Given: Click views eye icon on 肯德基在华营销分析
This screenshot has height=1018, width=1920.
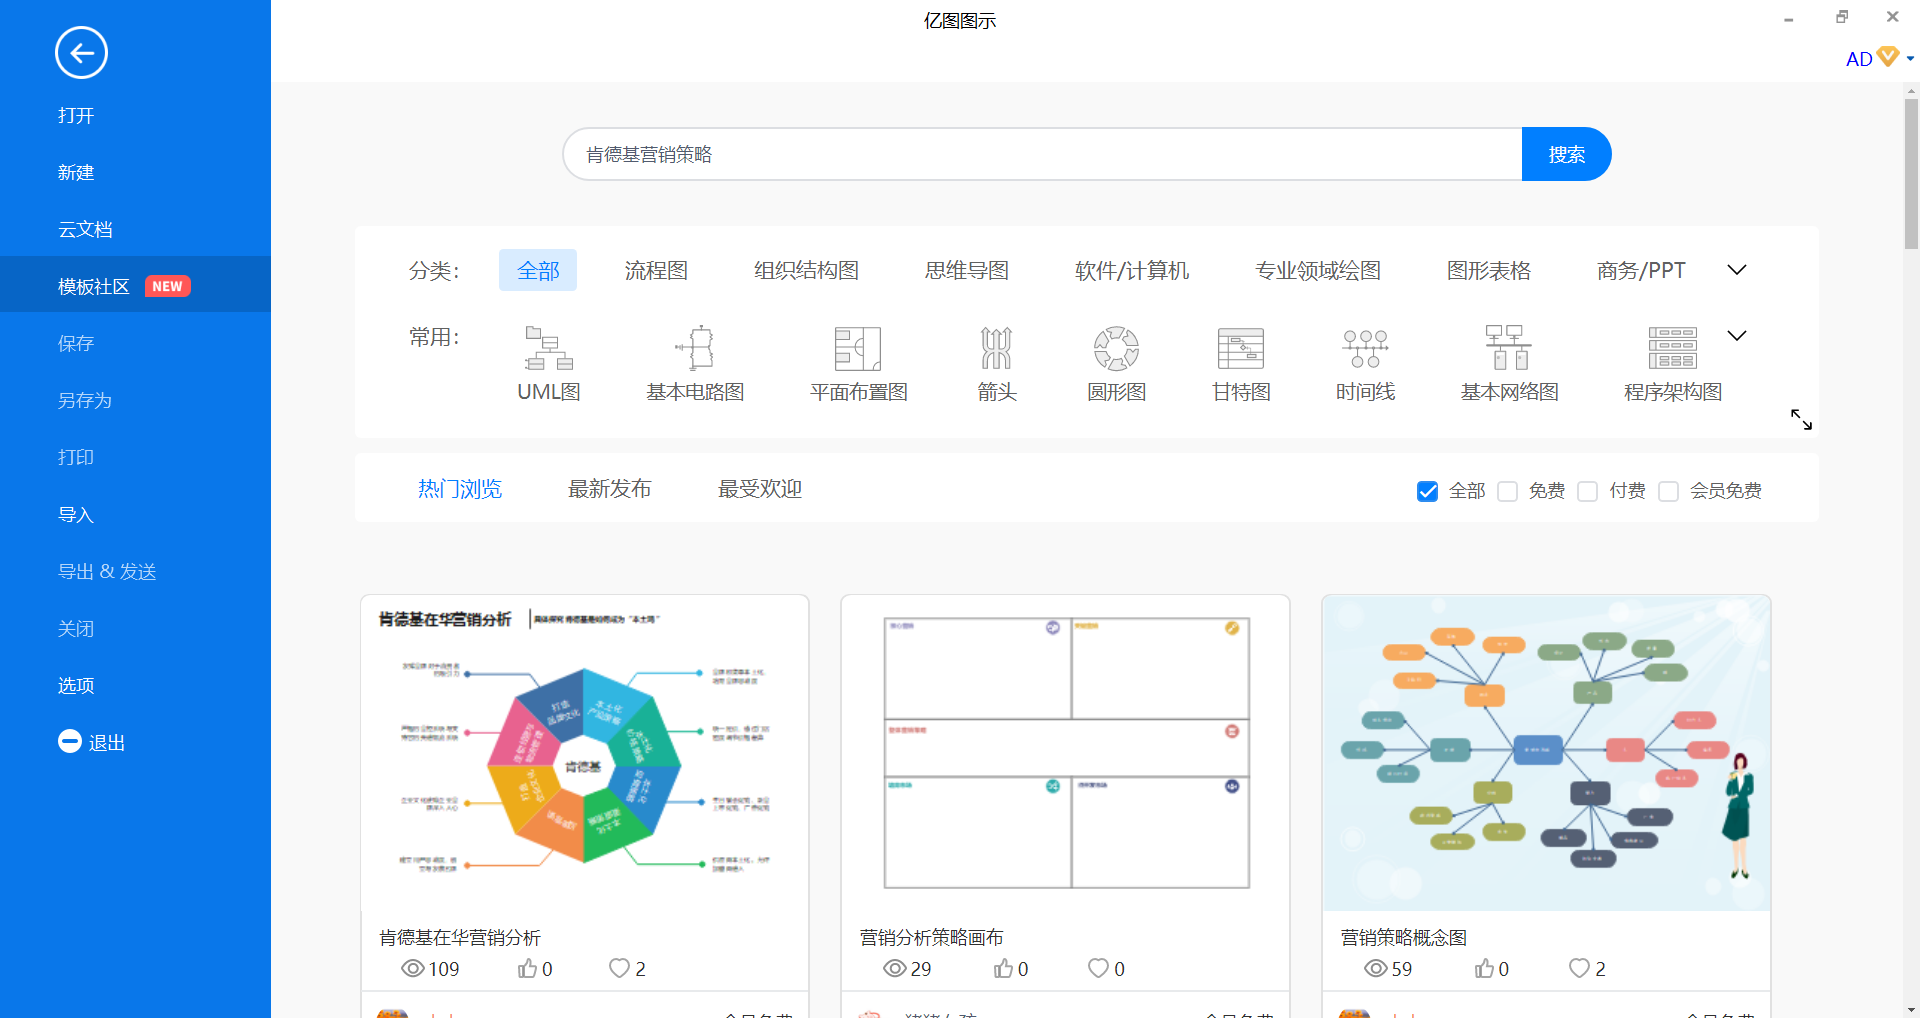Looking at the screenshot, I should [413, 968].
